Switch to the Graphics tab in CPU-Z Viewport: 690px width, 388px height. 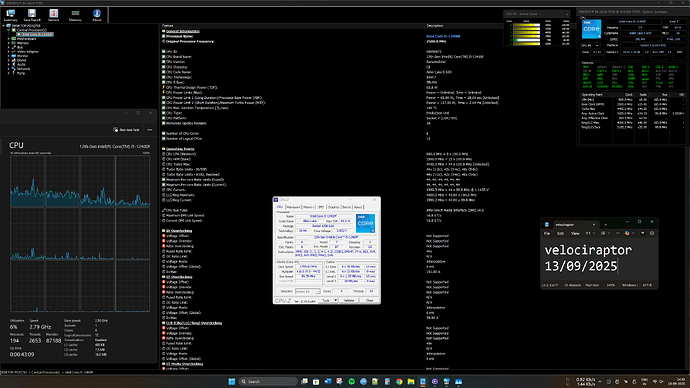click(334, 207)
